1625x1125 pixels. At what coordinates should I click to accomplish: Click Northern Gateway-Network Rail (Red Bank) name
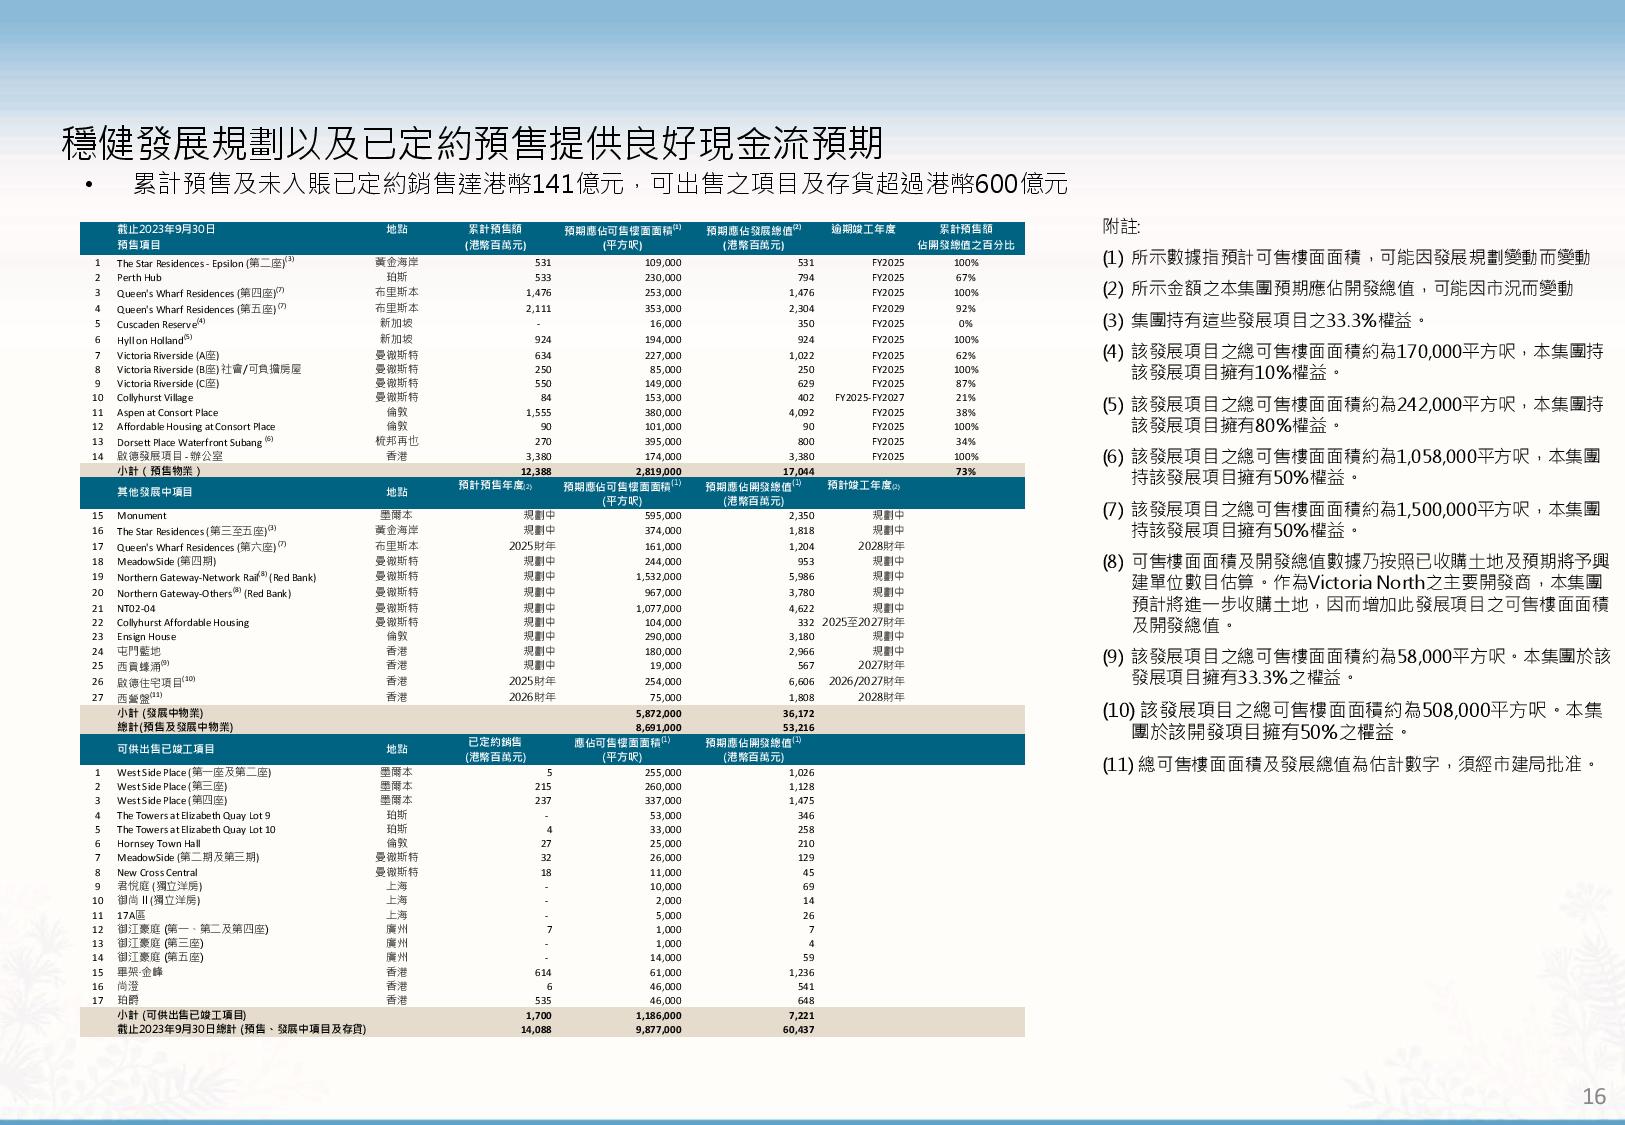pyautogui.click(x=216, y=577)
